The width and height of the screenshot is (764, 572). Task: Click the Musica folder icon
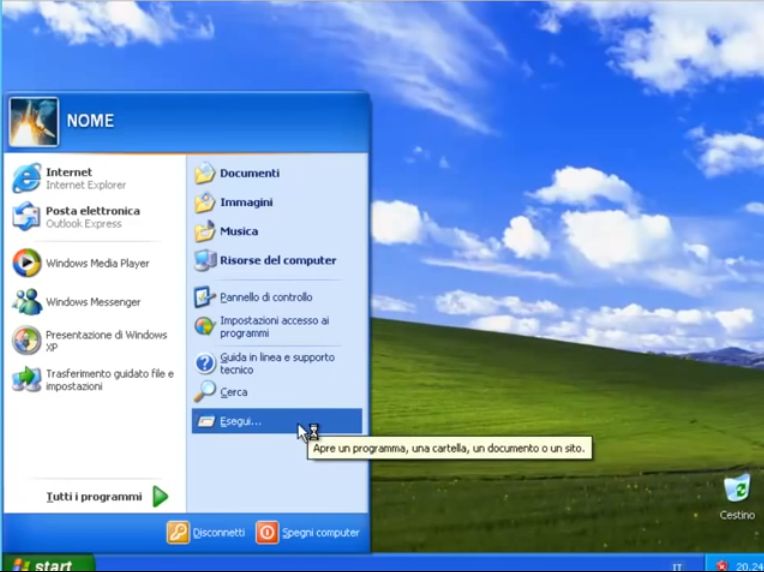[x=205, y=231]
